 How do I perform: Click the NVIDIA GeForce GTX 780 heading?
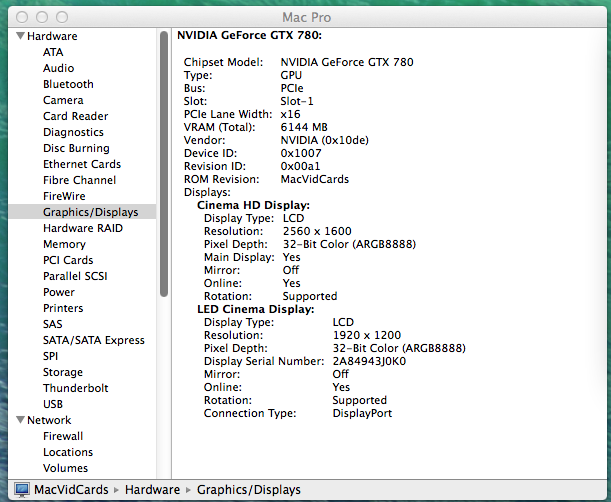click(x=249, y=35)
